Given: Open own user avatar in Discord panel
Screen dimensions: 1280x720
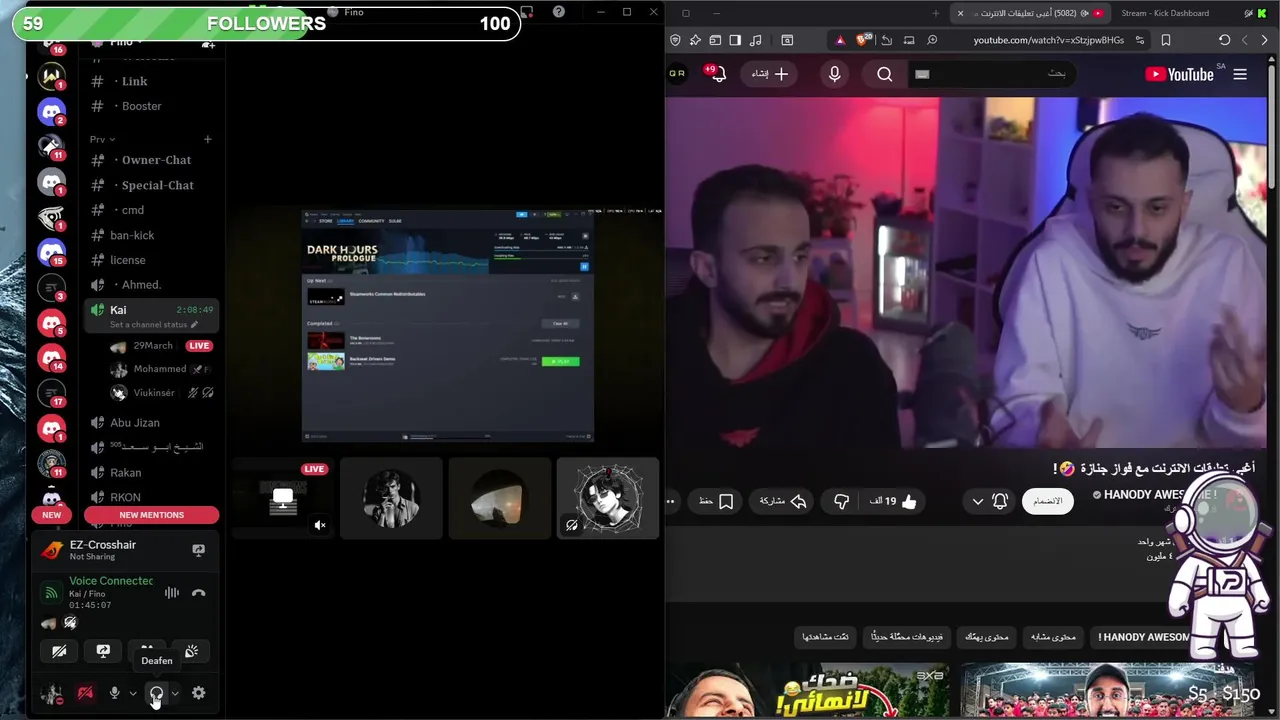Looking at the screenshot, I should click(x=52, y=693).
